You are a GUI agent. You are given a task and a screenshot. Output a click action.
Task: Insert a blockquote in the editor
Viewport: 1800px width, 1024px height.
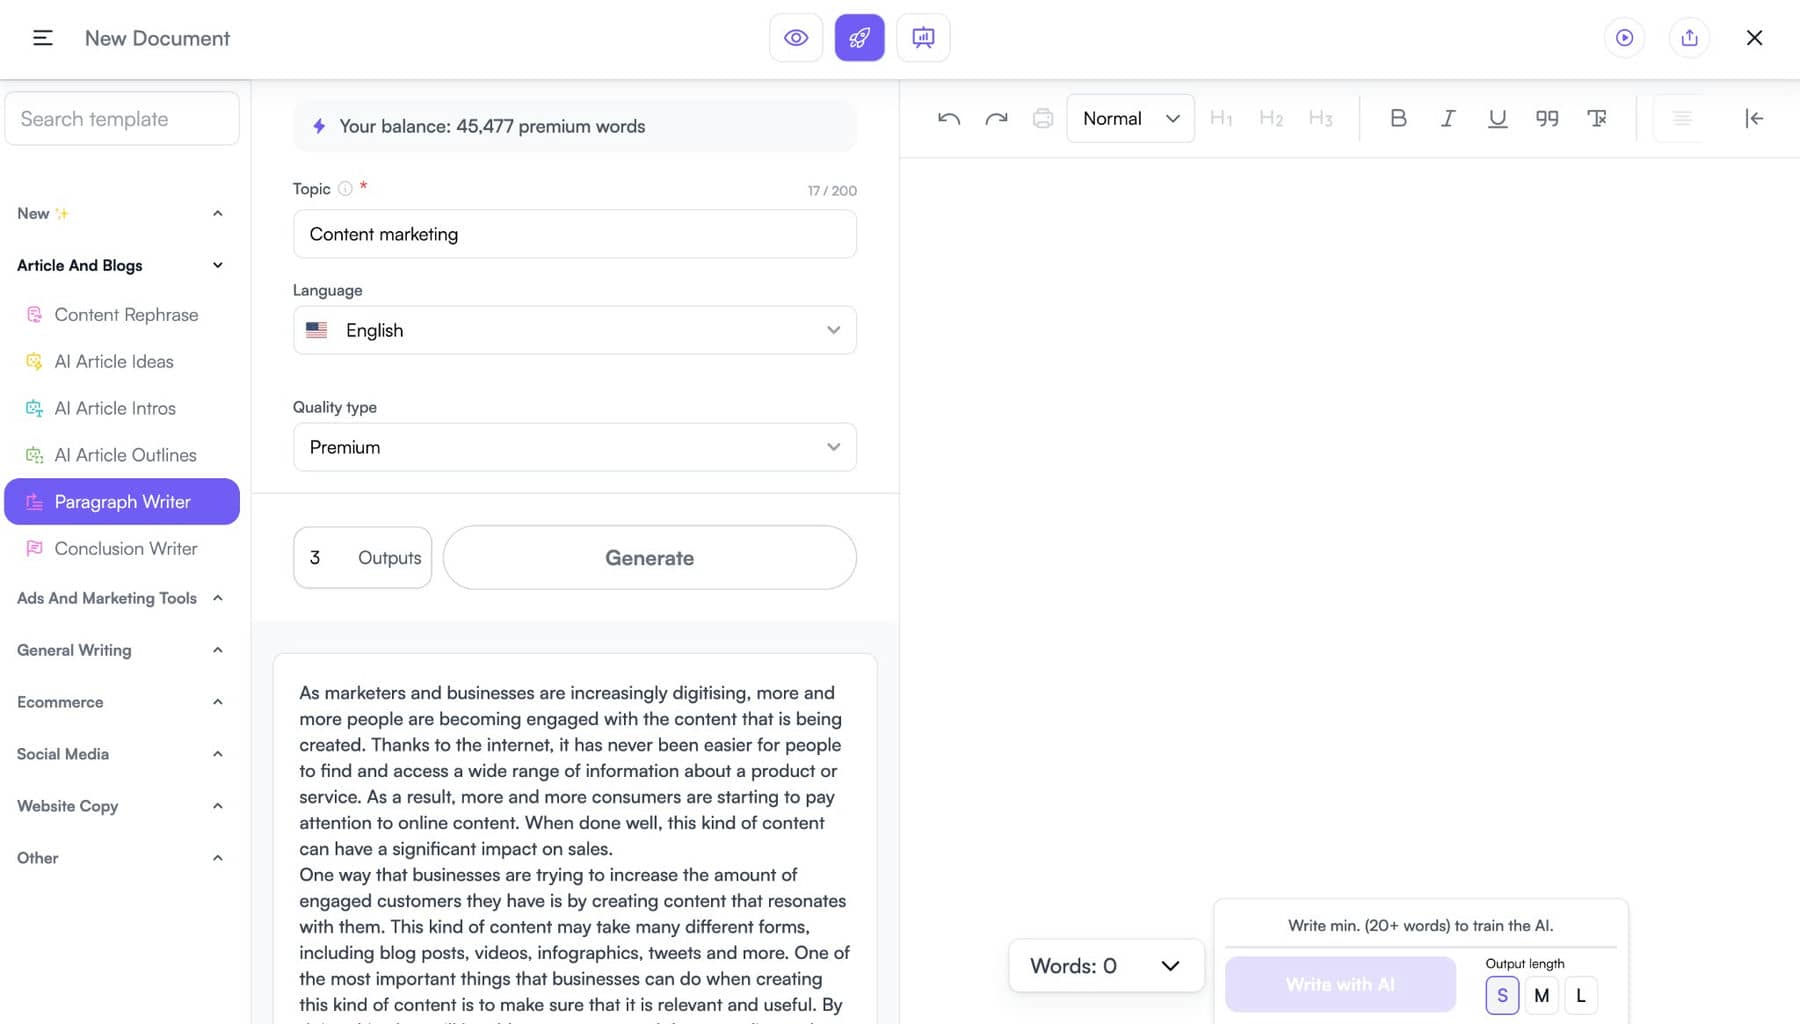[x=1546, y=117]
